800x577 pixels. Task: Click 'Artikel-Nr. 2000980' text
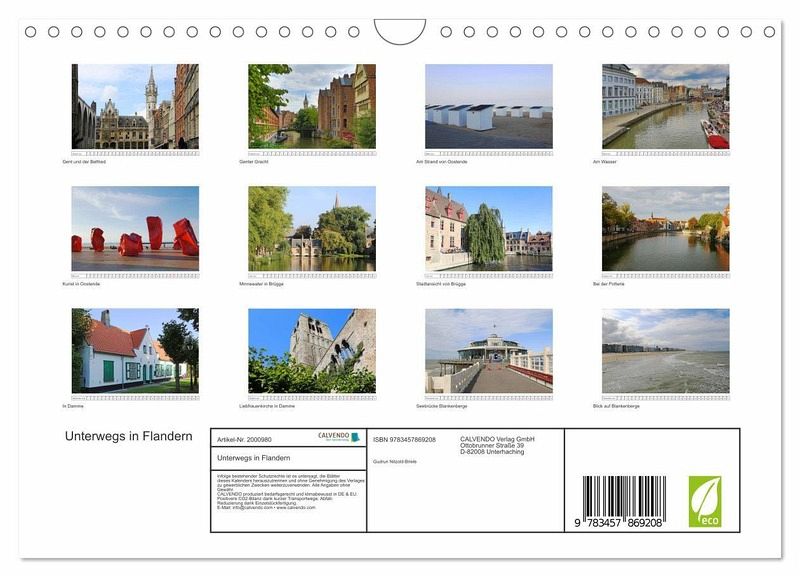(244, 440)
